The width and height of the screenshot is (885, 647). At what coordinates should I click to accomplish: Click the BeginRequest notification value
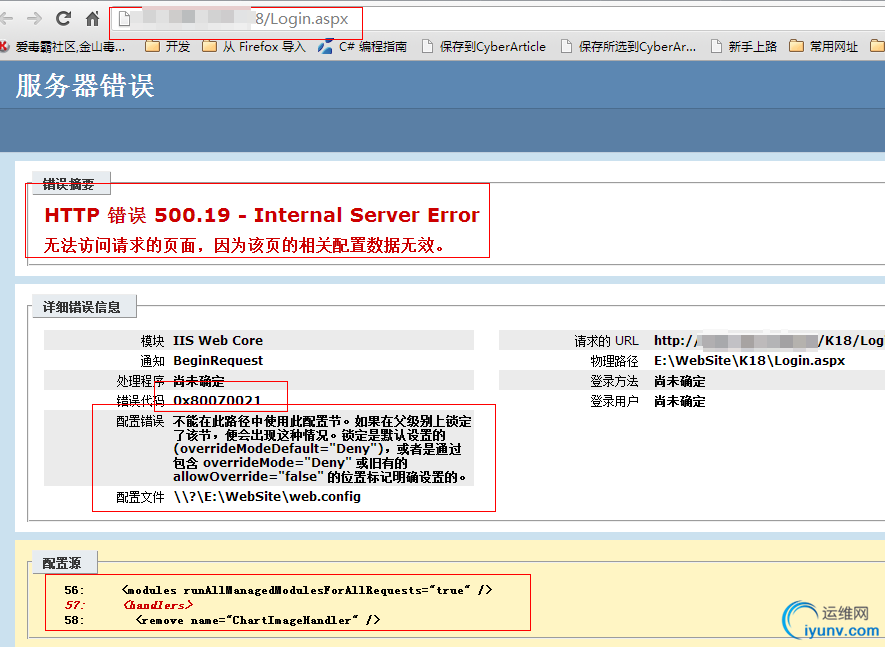218,361
